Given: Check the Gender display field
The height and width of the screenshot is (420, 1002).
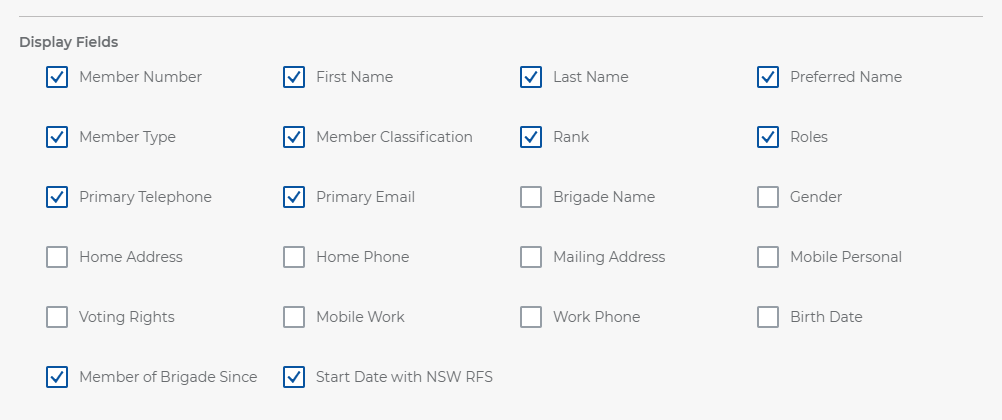Looking at the screenshot, I should point(768,197).
